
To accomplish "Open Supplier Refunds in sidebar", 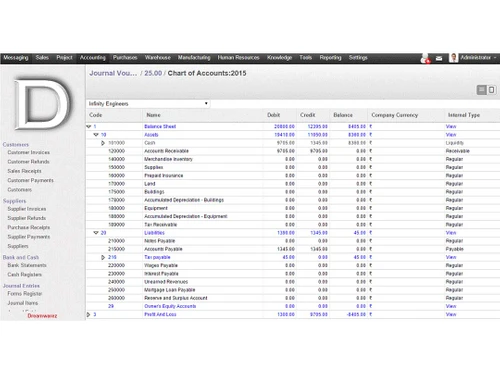I will coord(27,218).
